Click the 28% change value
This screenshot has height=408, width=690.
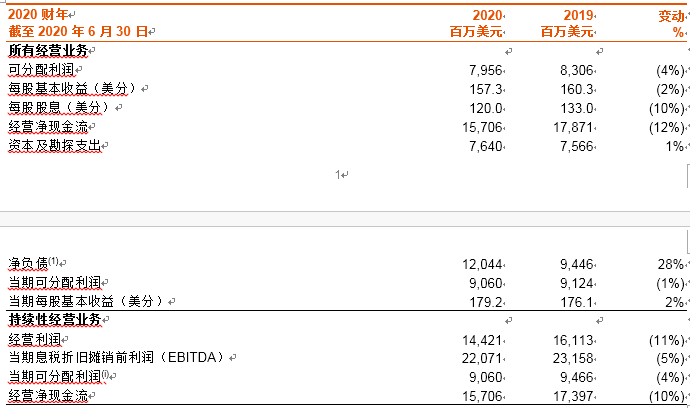point(671,264)
